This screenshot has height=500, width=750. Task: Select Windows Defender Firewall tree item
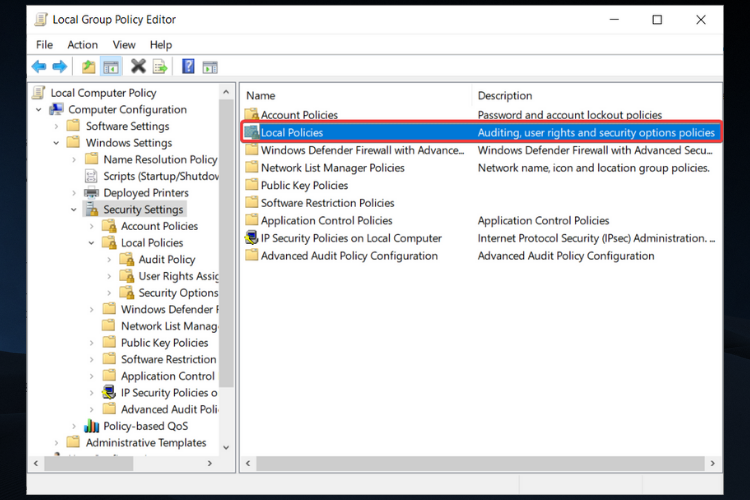click(169, 309)
